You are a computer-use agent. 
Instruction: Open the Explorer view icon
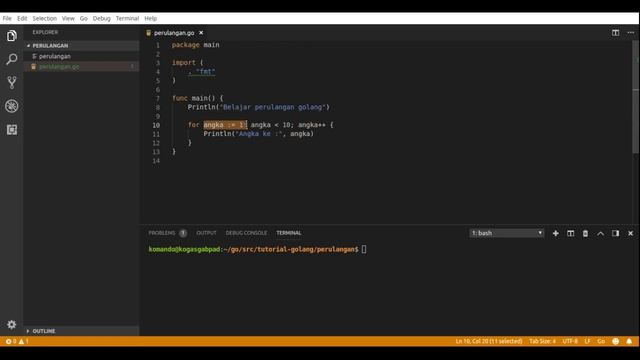pos(11,36)
